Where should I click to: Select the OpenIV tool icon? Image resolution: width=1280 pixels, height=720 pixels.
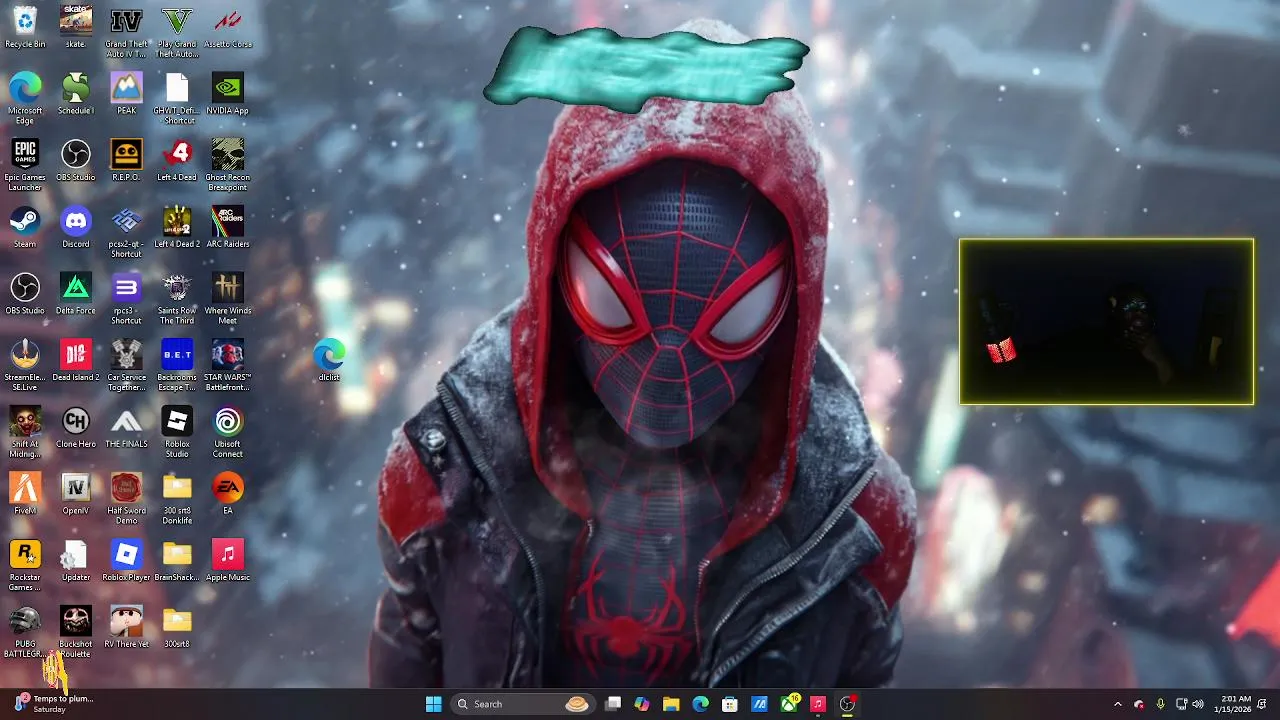click(x=75, y=494)
